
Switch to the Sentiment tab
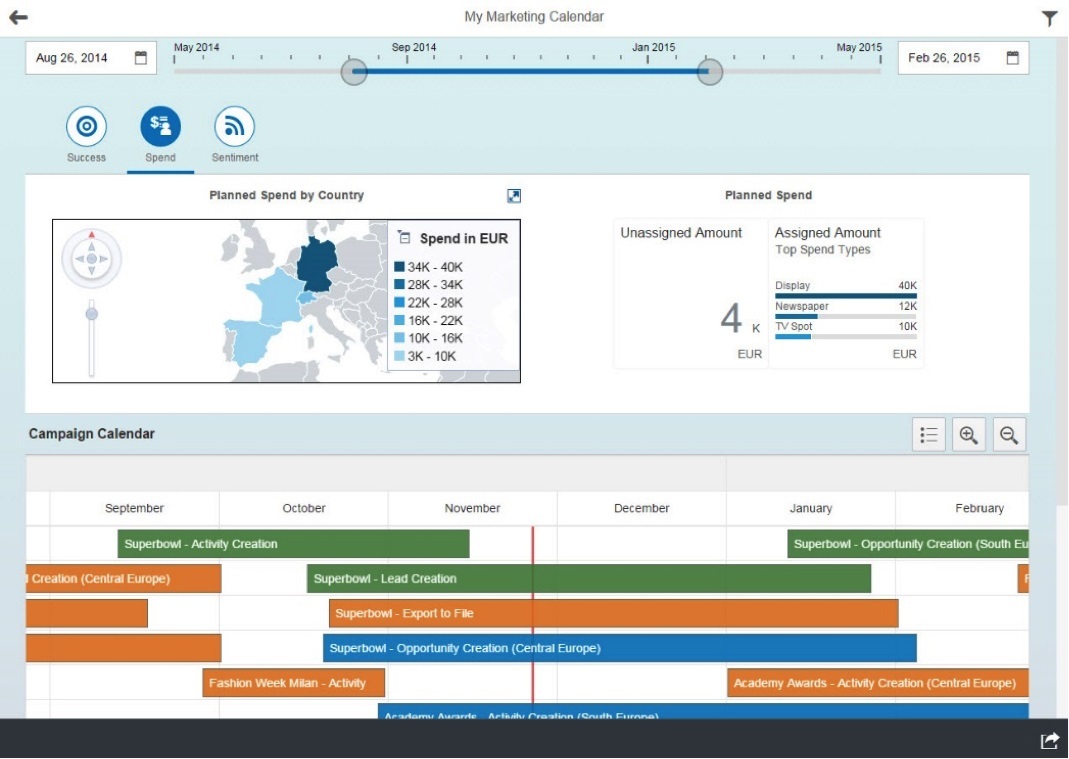pyautogui.click(x=234, y=126)
